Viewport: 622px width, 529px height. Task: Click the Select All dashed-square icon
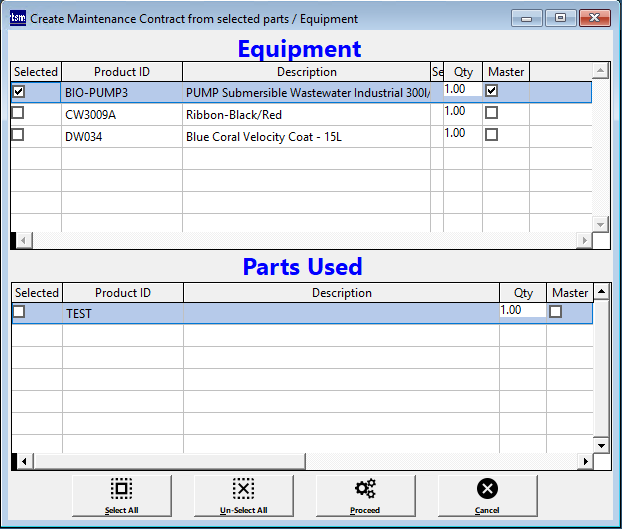(x=121, y=489)
